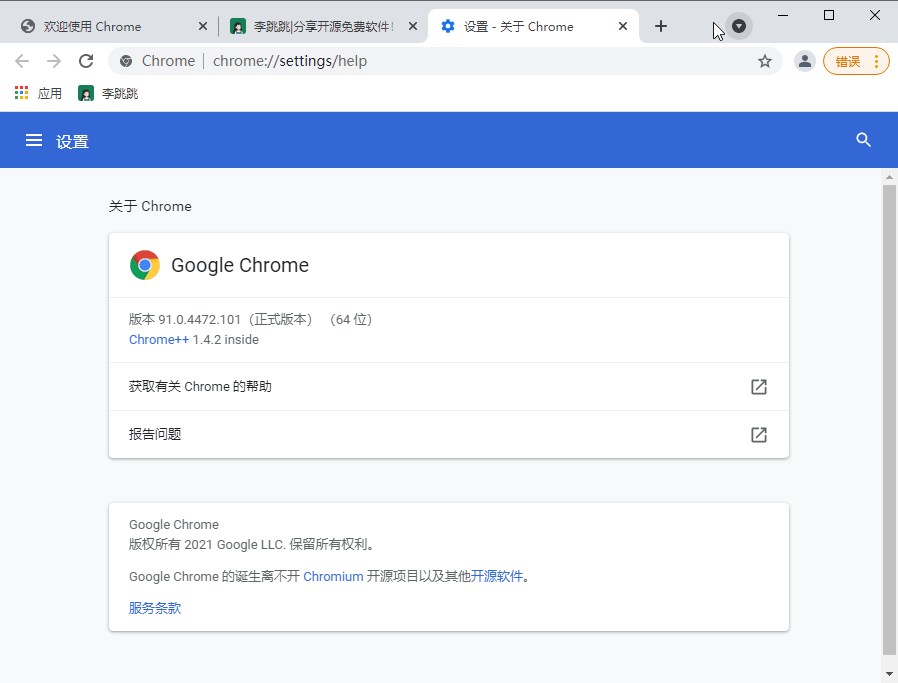Open the Chrome++ link
Screen dimensions: 898x683
[x=159, y=339]
